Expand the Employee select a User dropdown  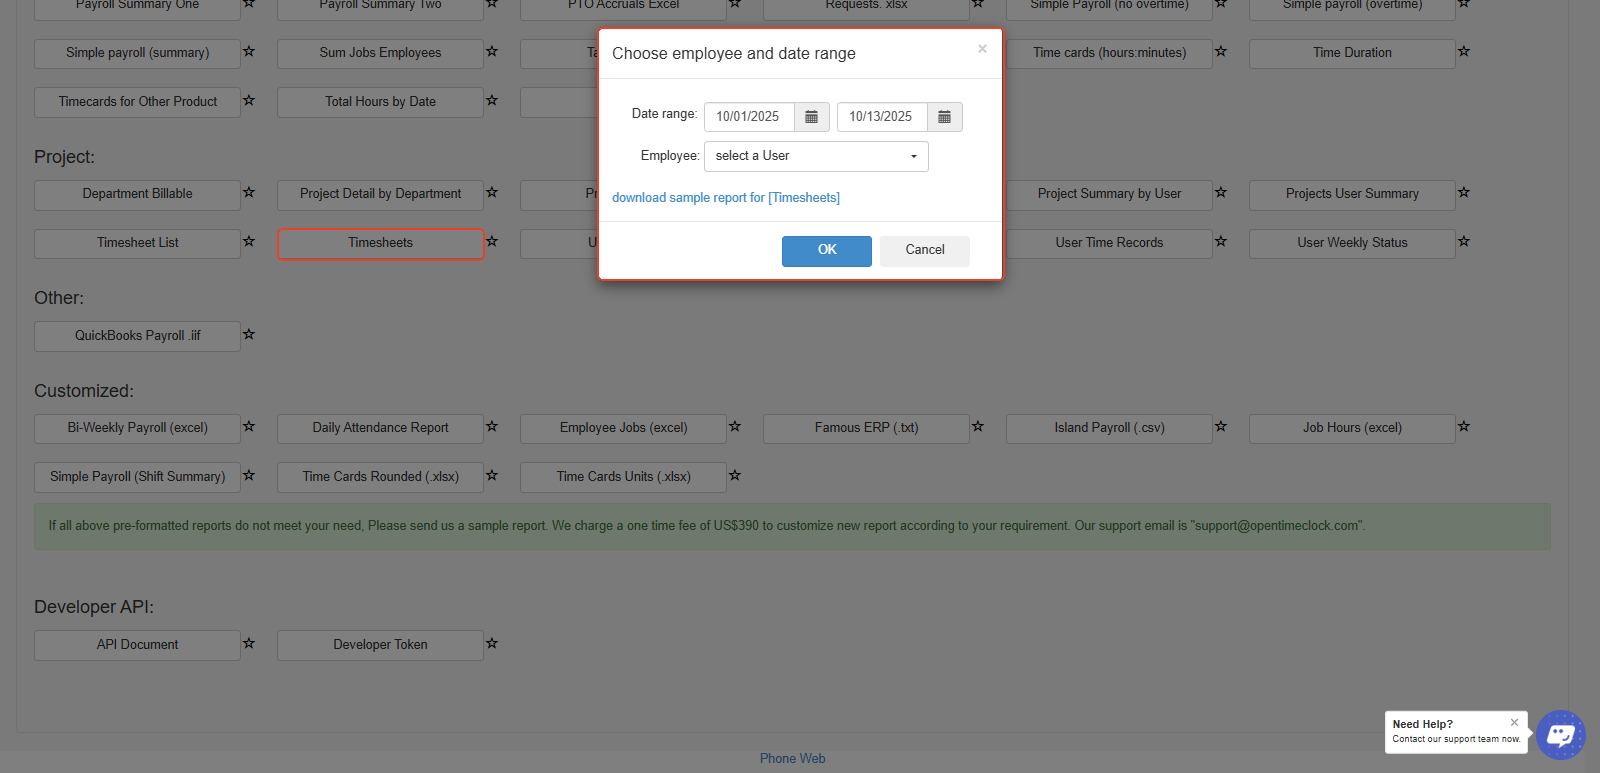(816, 156)
